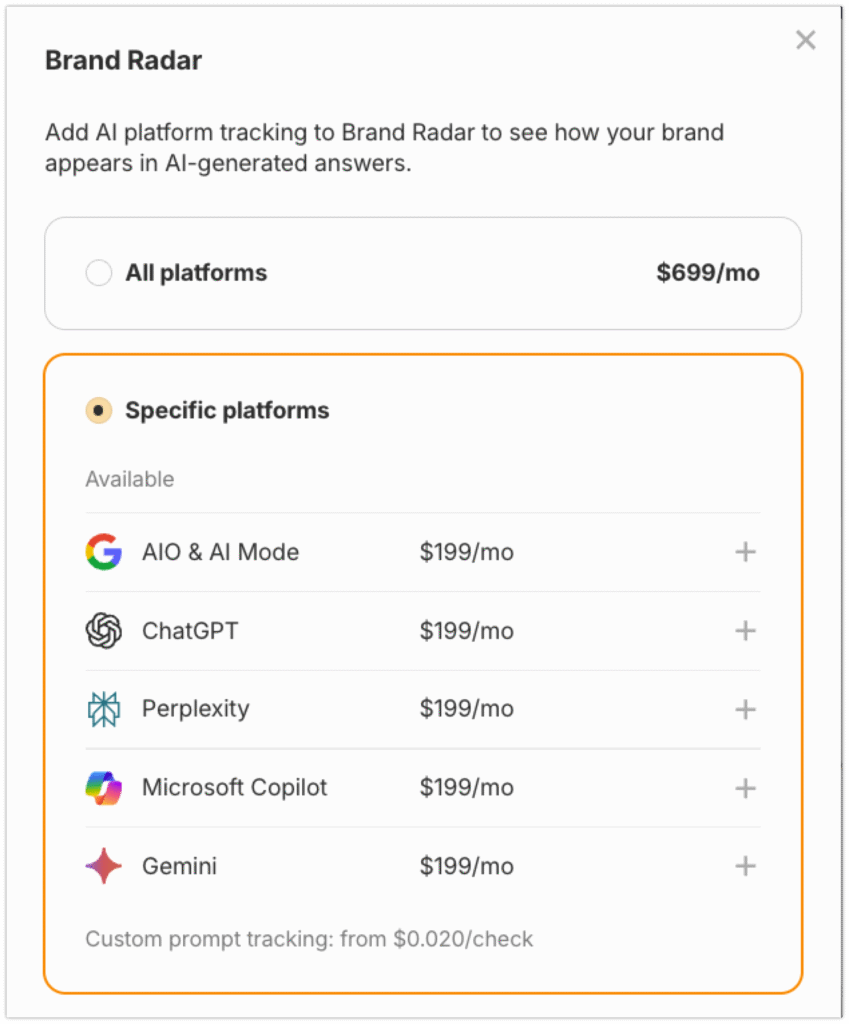Expand the Available platforms list
Image resolution: width=849 pixels, height=1024 pixels.
130,479
